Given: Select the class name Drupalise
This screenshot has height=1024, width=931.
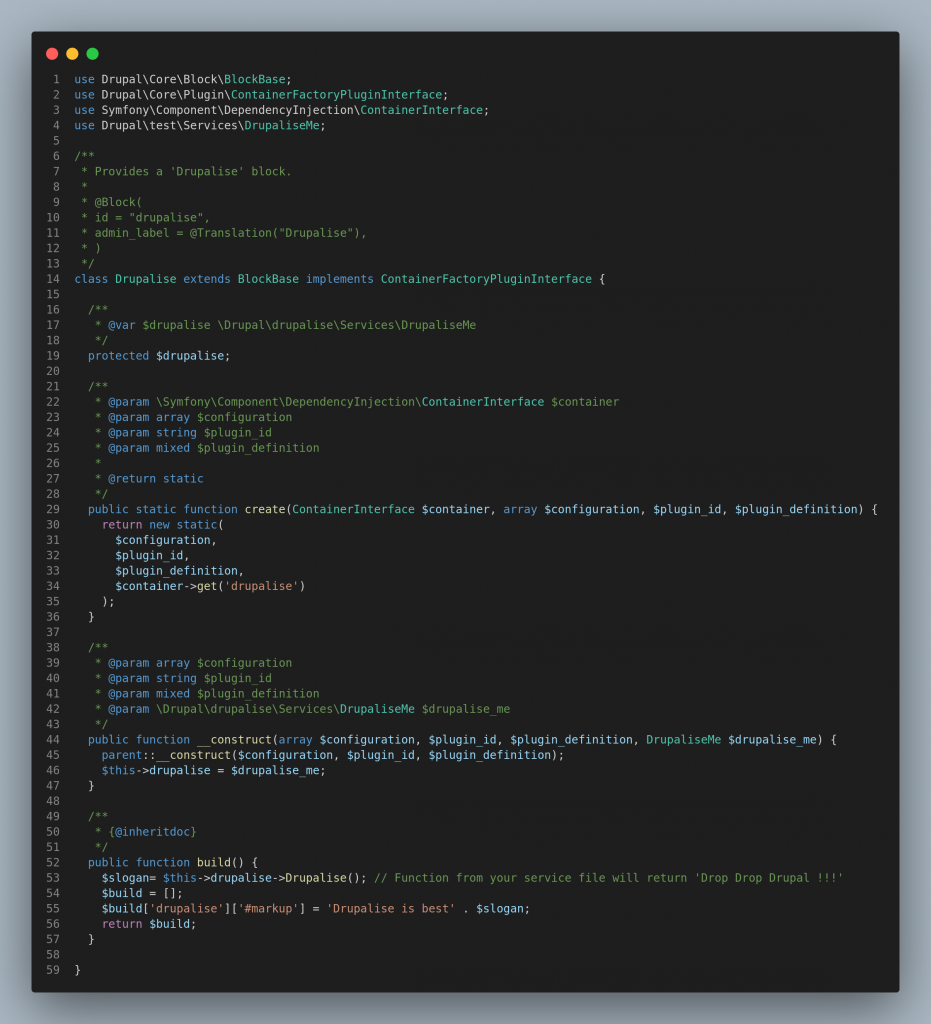Looking at the screenshot, I should click(x=146, y=278).
